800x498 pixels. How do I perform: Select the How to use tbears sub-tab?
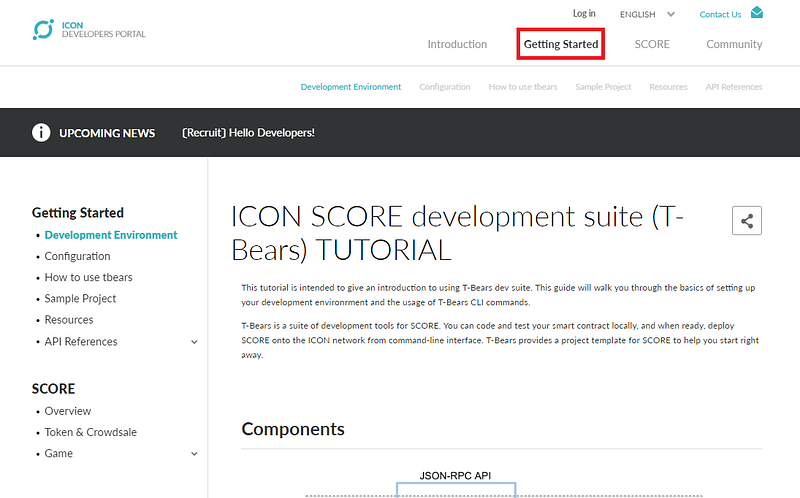tap(523, 87)
